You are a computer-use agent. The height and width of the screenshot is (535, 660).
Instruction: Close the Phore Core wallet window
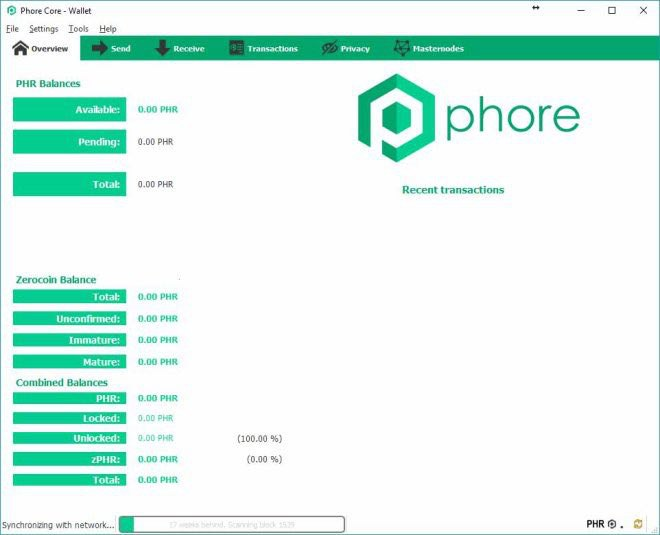point(643,11)
